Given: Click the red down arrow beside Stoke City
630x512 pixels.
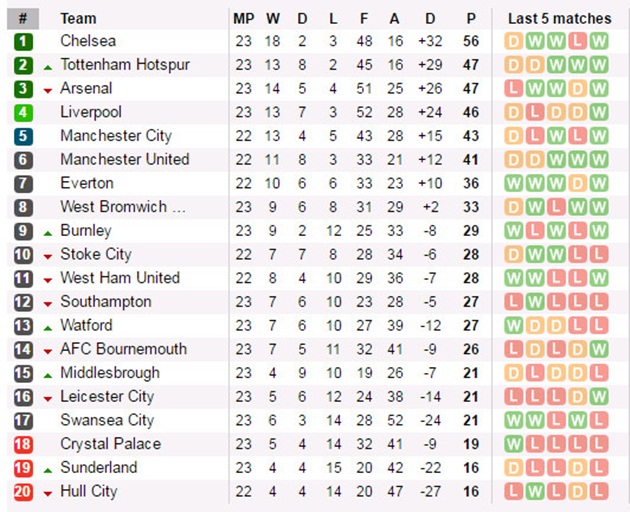Looking at the screenshot, I should tap(48, 256).
